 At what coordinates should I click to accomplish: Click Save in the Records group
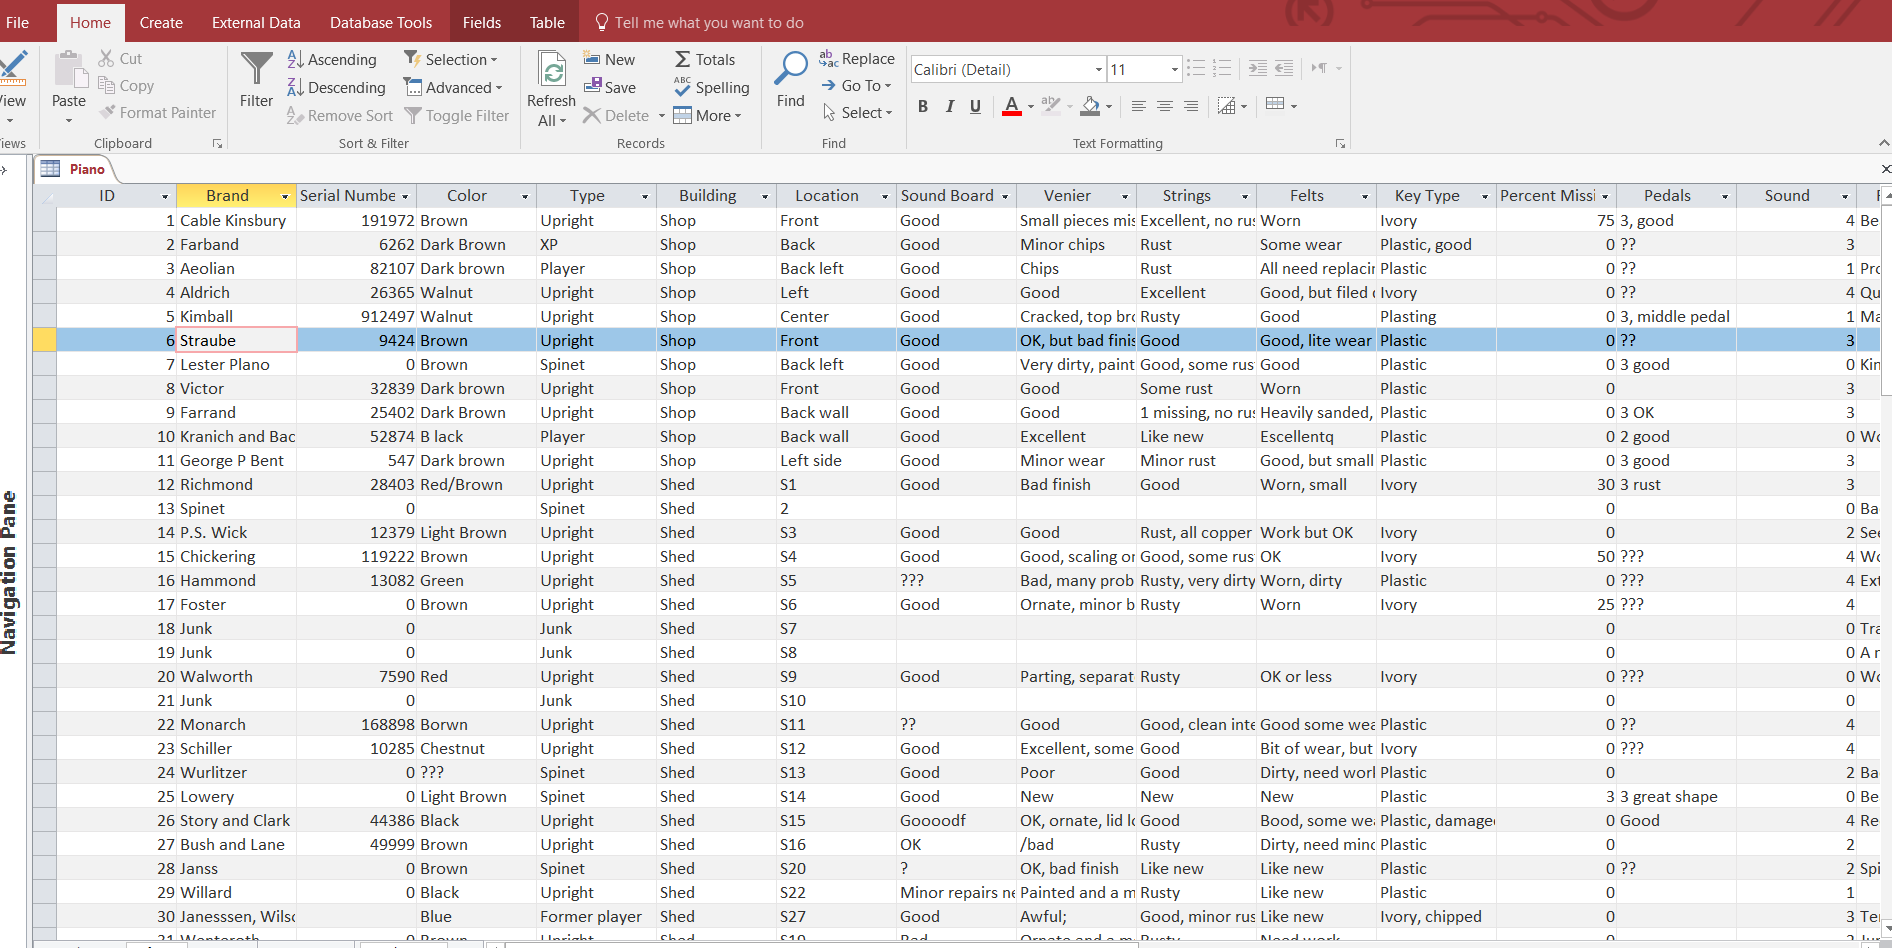point(610,88)
